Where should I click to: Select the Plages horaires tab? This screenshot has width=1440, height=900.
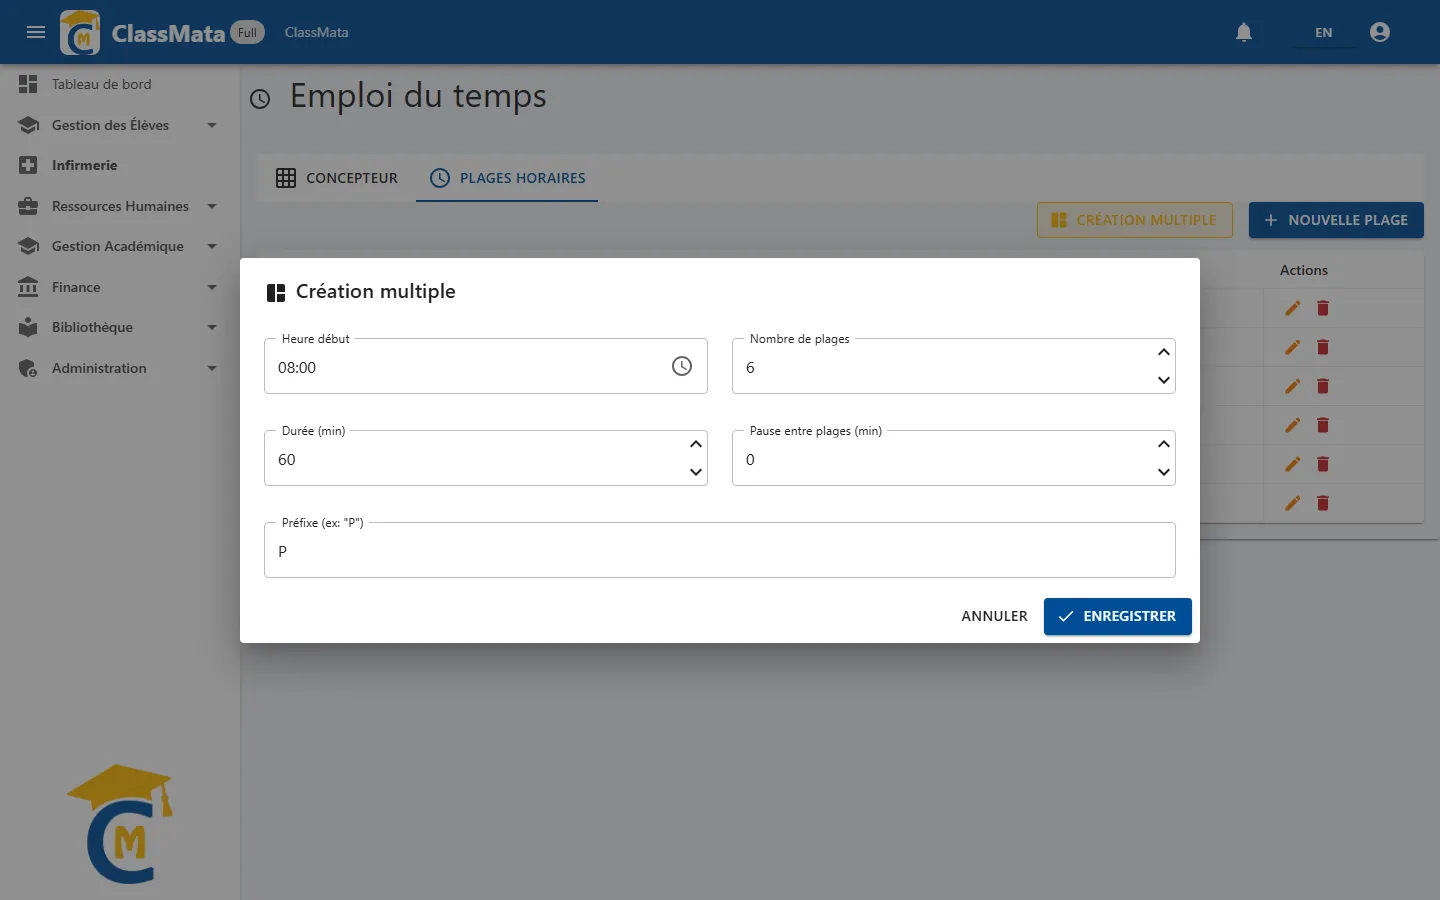point(507,178)
